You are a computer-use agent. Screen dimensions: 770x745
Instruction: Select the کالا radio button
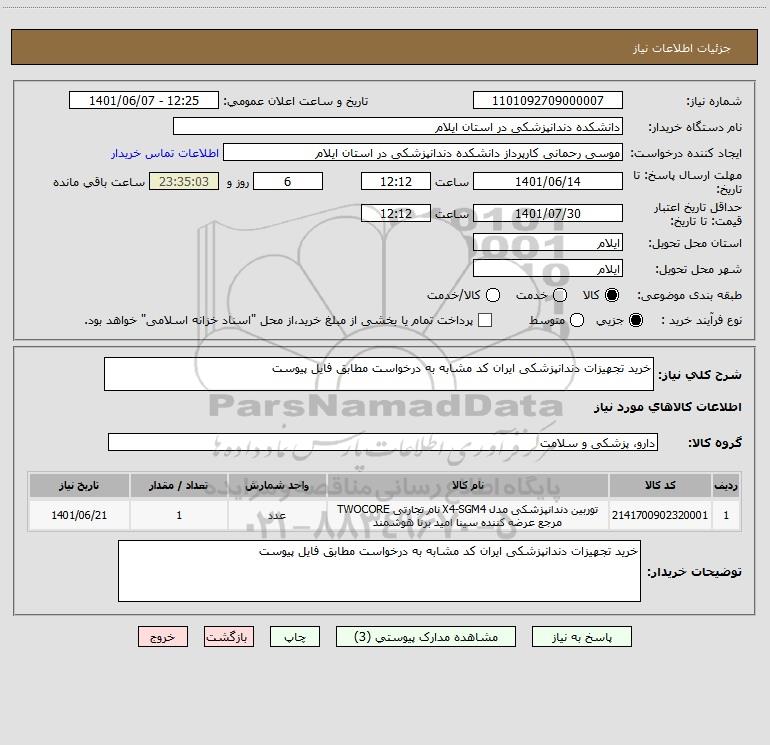(x=612, y=295)
